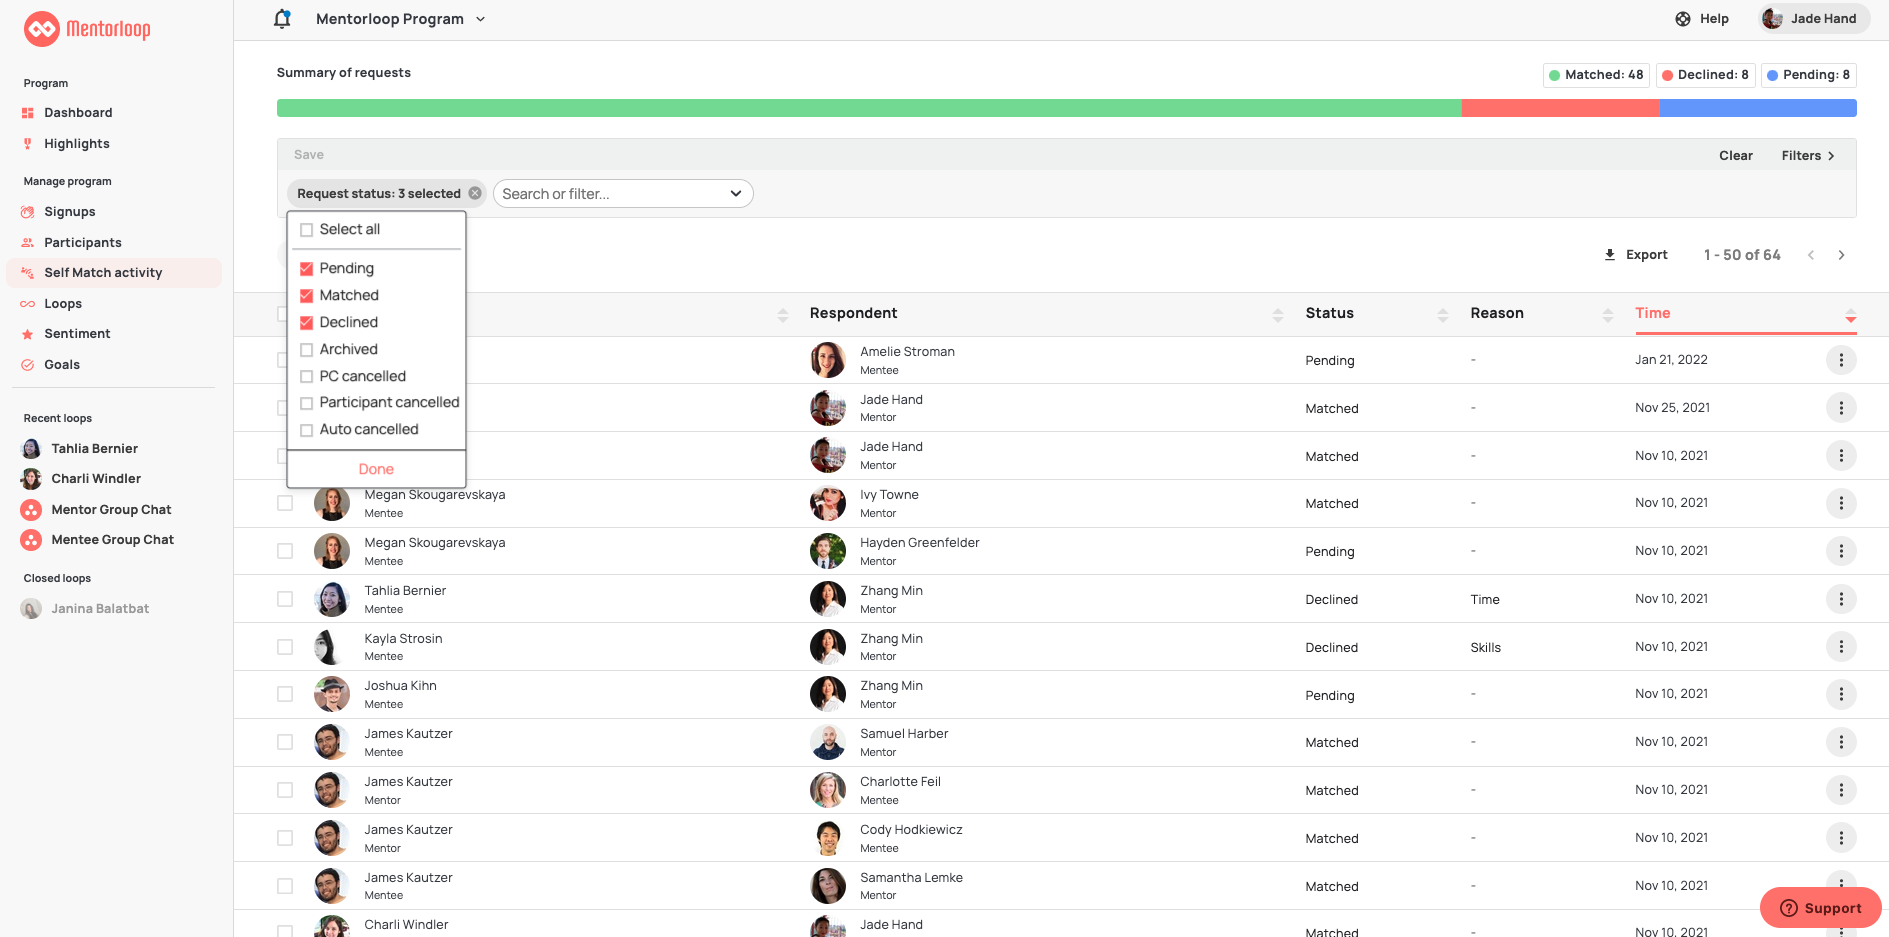Open row actions for Hayden Greenfelder request
This screenshot has height=937, width=1889.
pos(1841,551)
